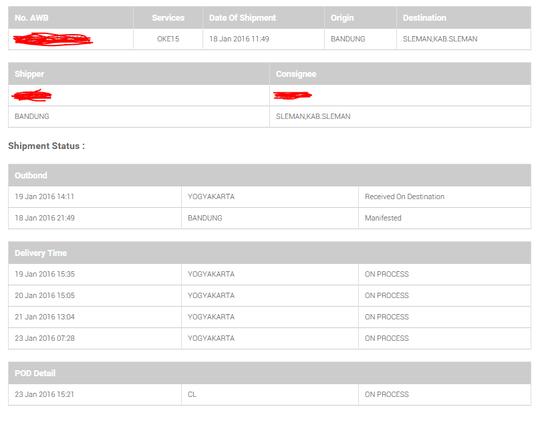The width and height of the screenshot is (540, 439).
Task: Click the Shipment Status heading
Action: (x=46, y=146)
